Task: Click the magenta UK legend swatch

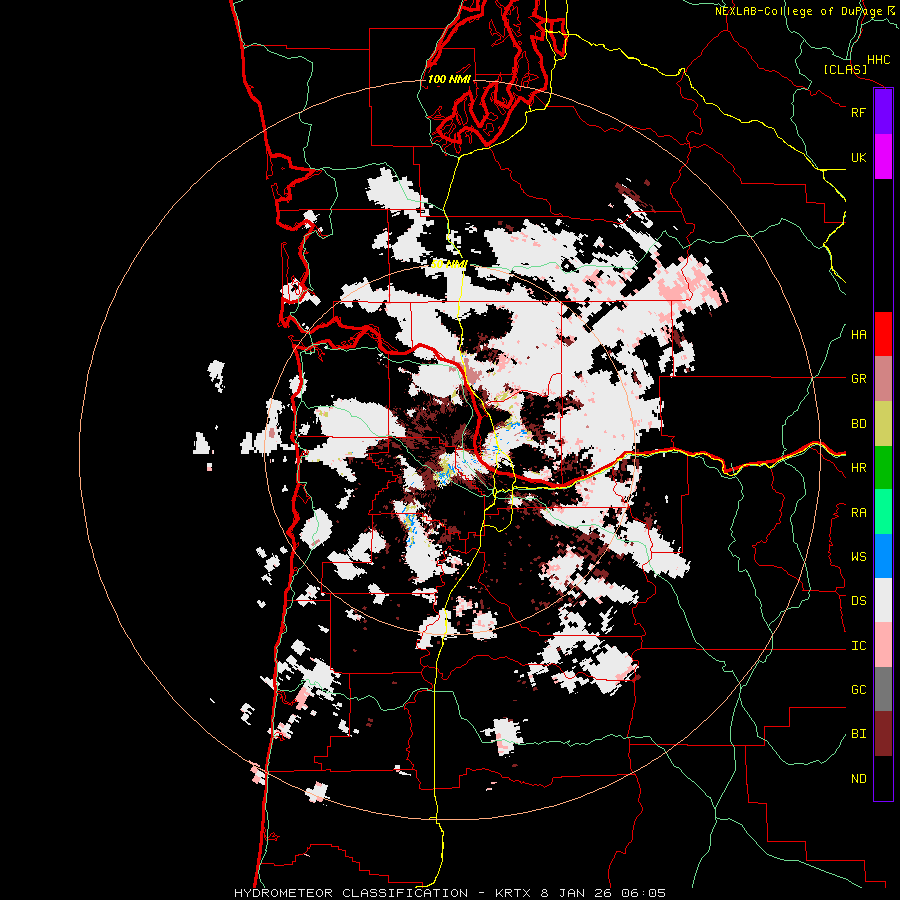Action: (883, 157)
